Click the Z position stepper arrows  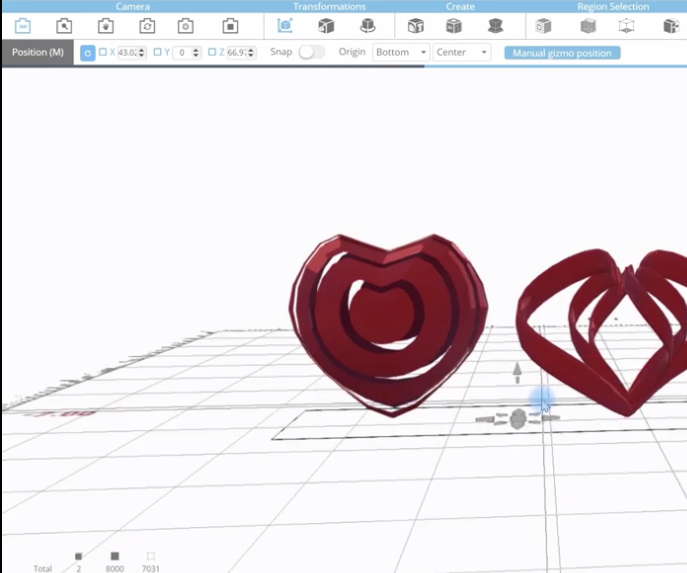click(x=251, y=53)
